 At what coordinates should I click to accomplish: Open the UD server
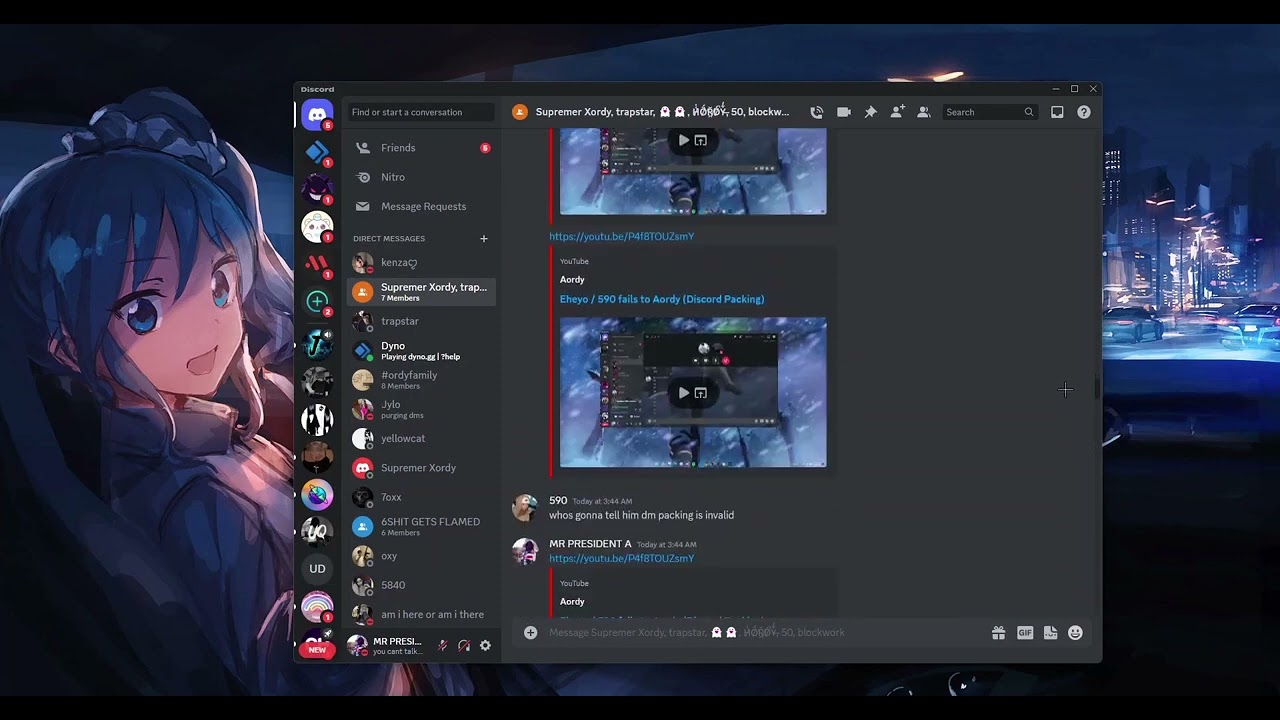point(317,569)
